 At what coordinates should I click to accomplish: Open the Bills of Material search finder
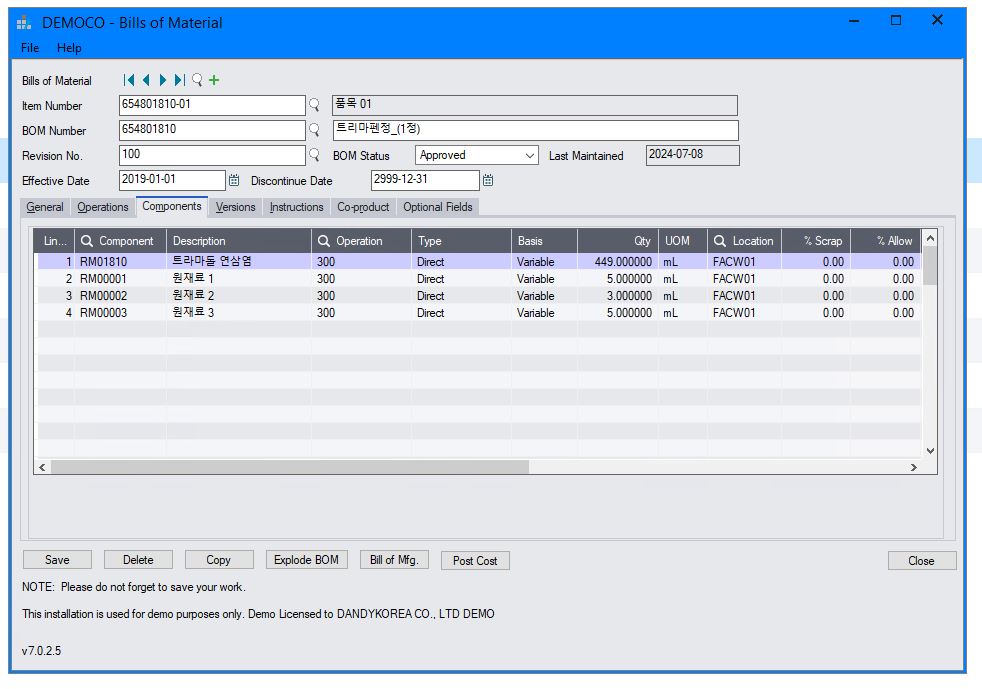pyautogui.click(x=197, y=80)
